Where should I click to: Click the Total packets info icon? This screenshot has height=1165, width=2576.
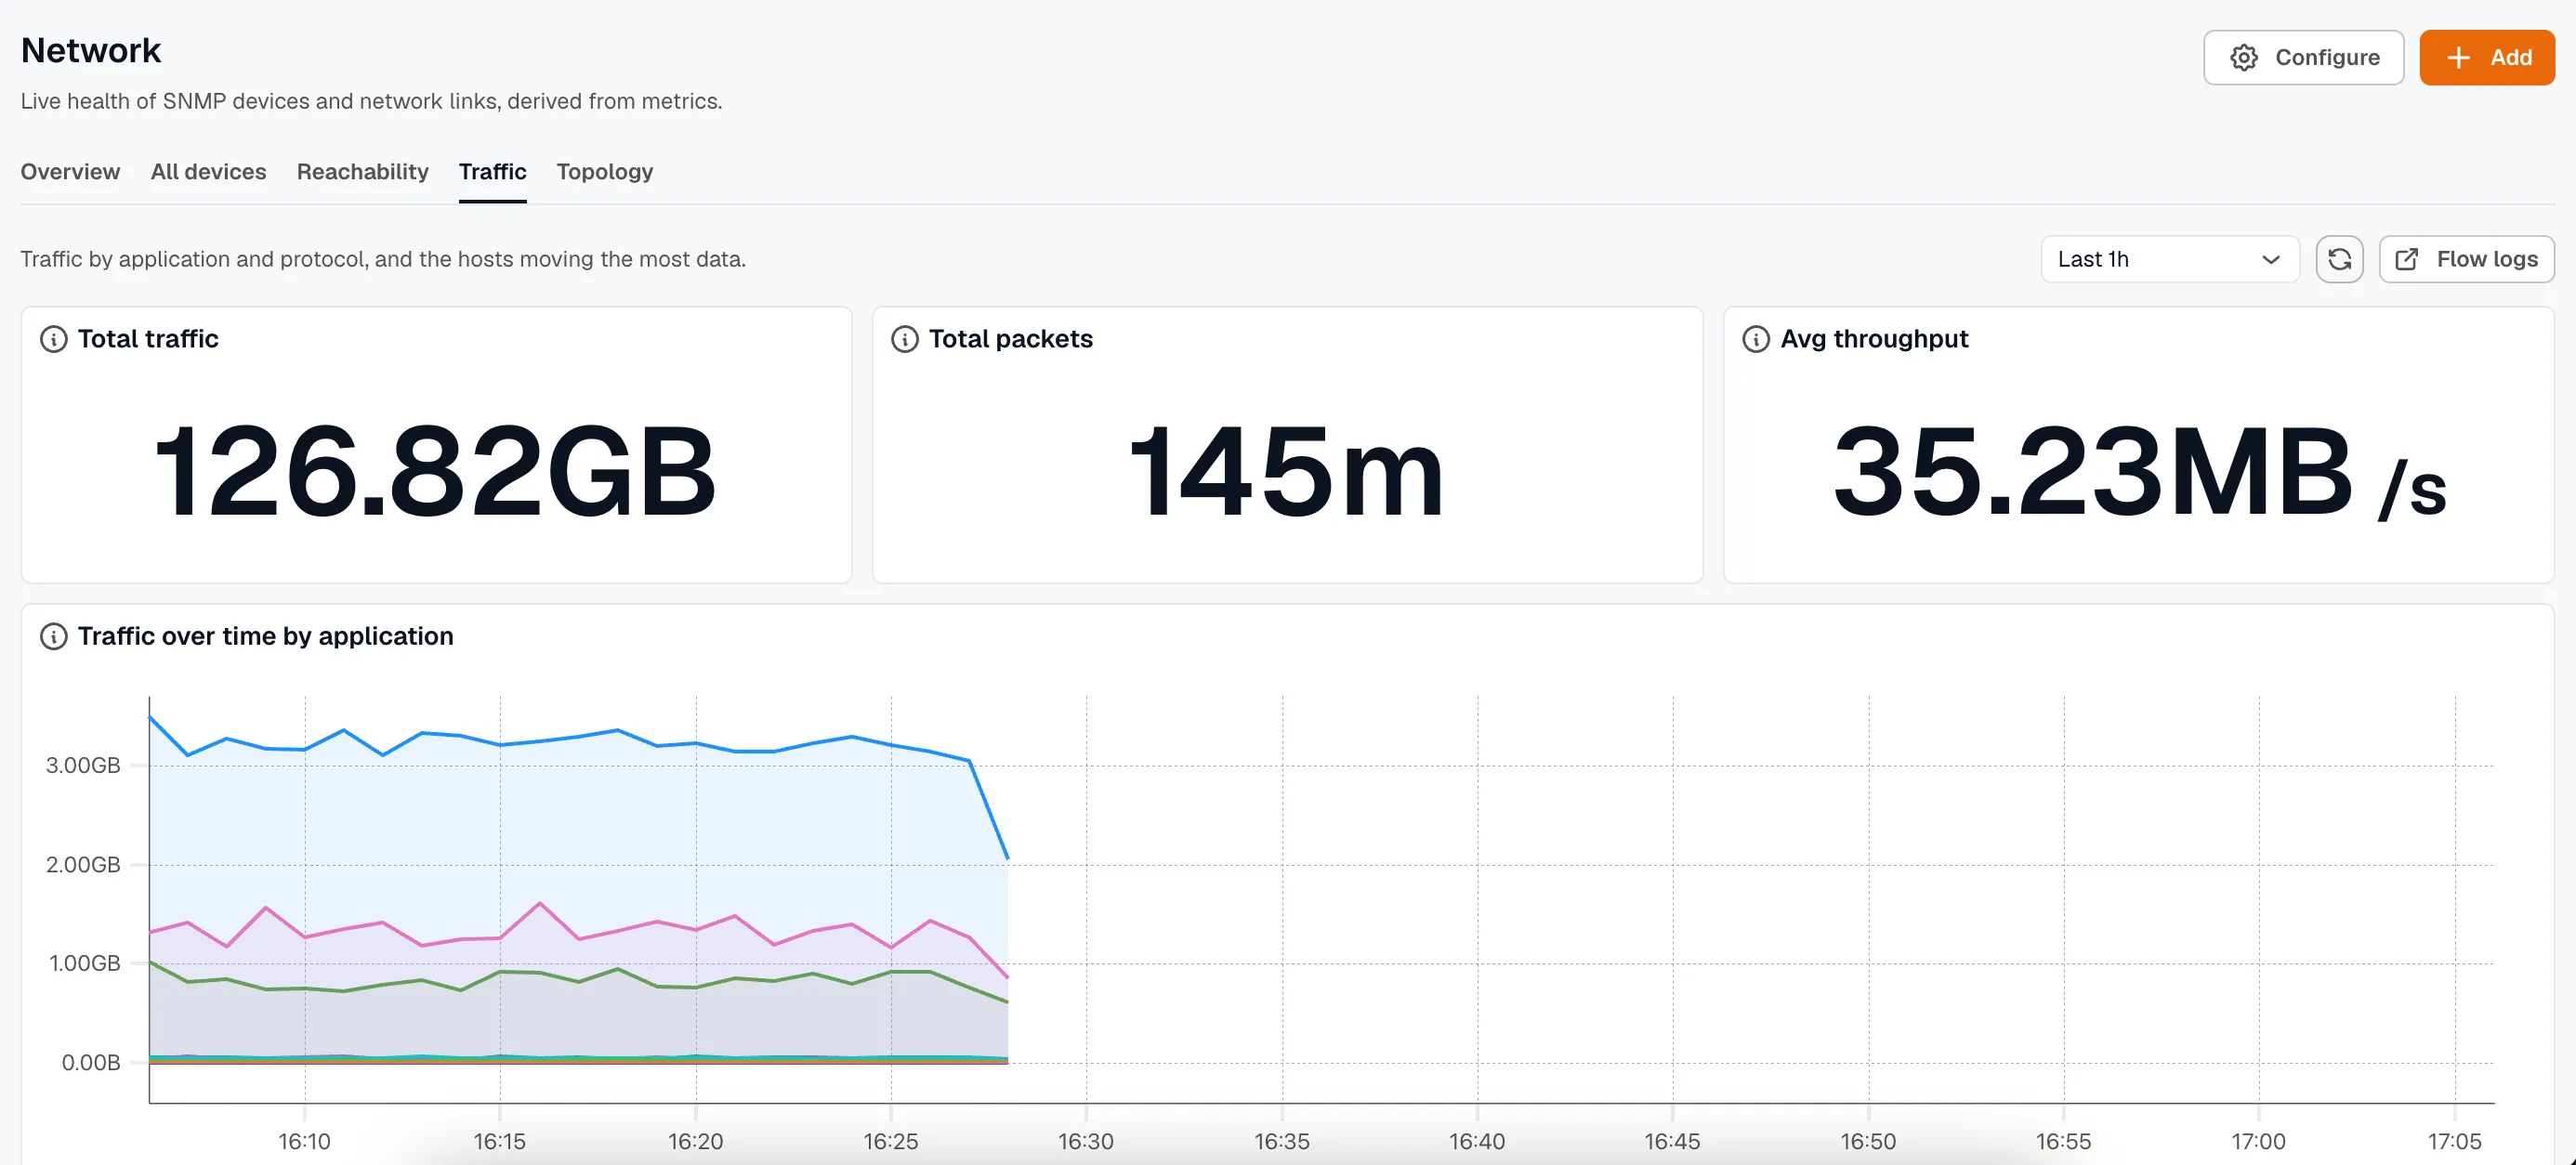[x=904, y=339]
